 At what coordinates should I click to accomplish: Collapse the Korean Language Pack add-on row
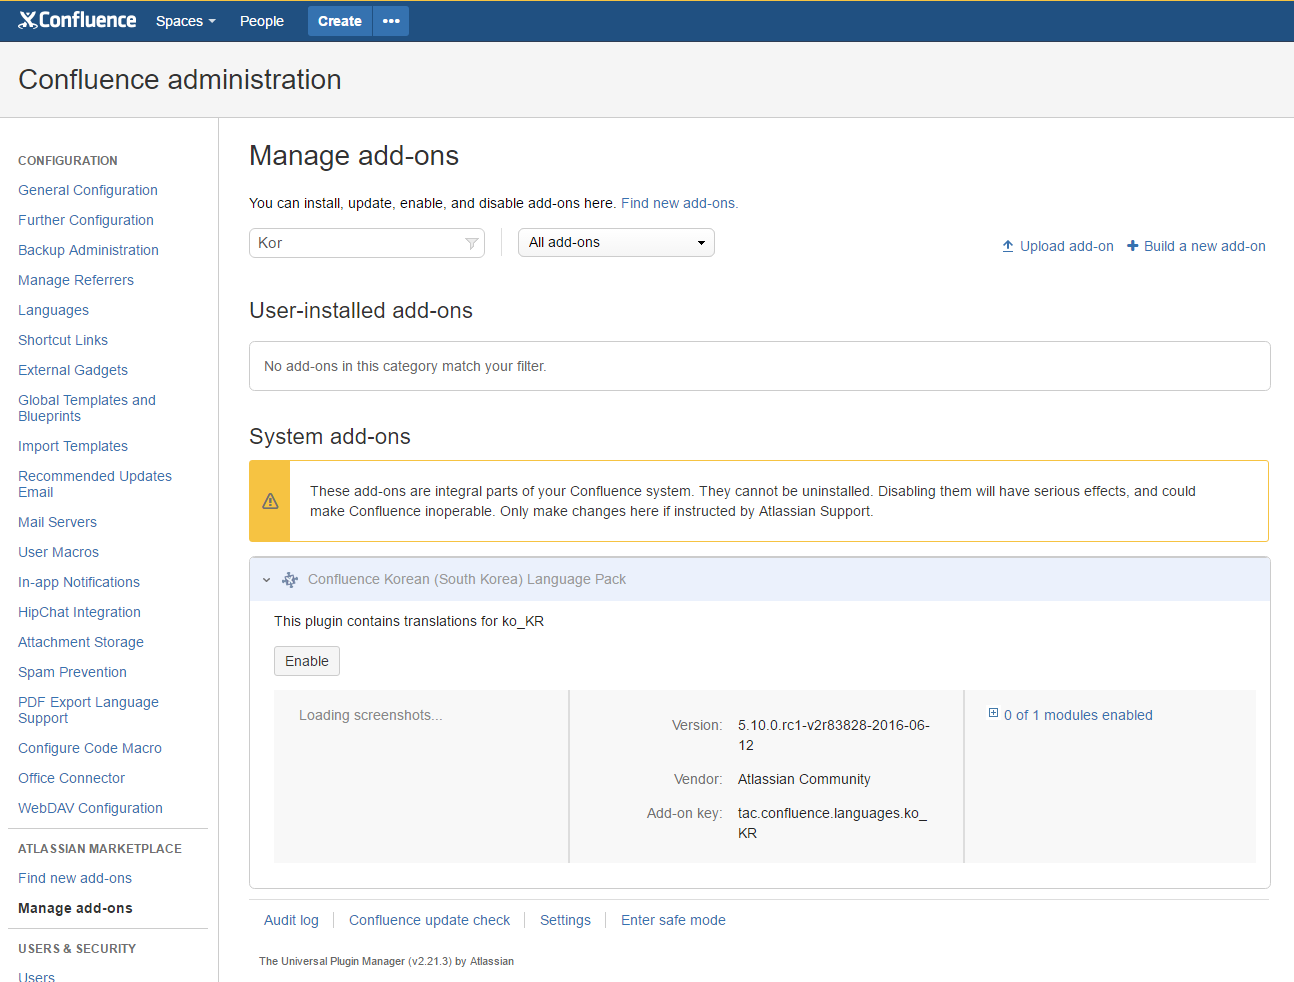266,580
